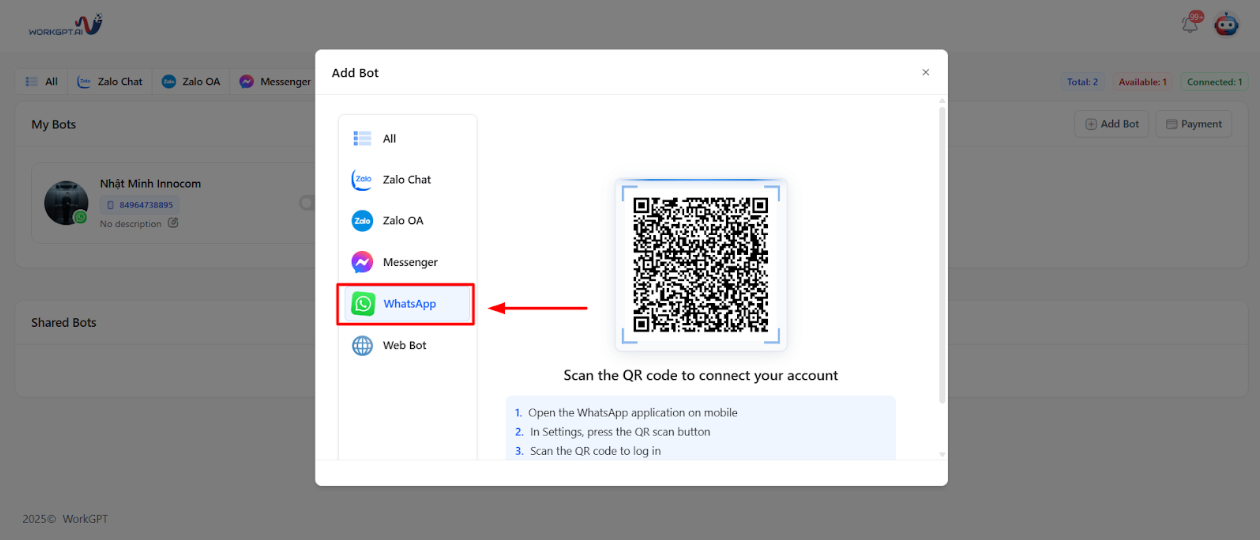The image size is (1260, 540).
Task: Click phone number 84964738895 badge
Action: click(x=140, y=205)
